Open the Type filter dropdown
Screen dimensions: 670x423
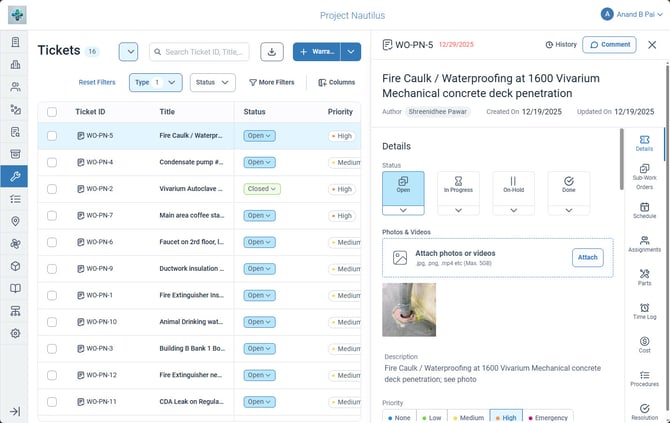(156, 82)
